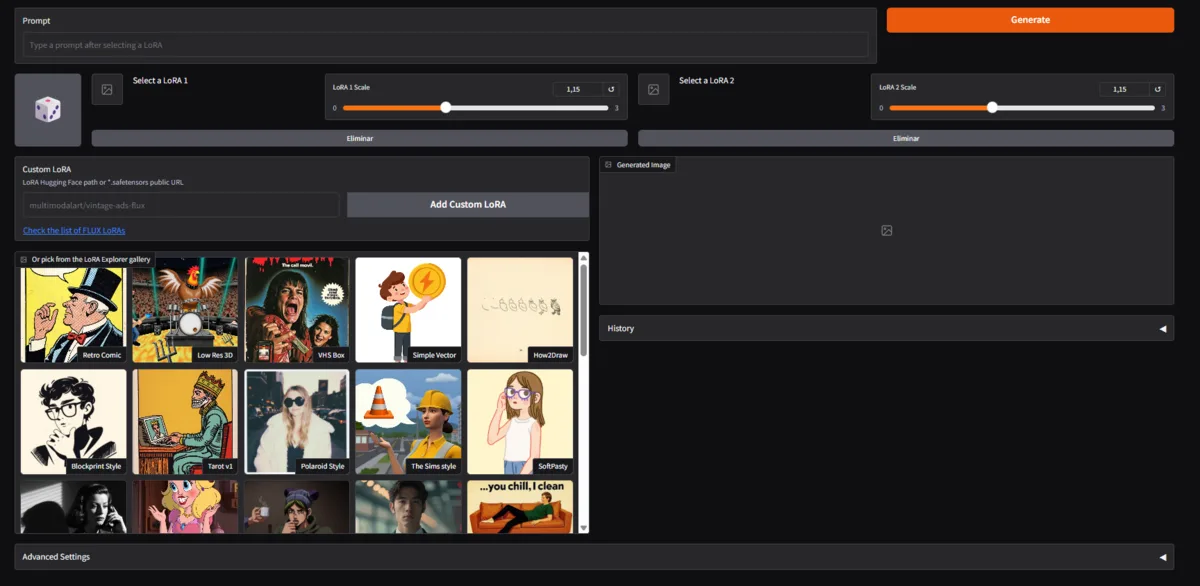1200x586 pixels.
Task: Click the gallery scrollbar up arrow
Action: [x=584, y=257]
